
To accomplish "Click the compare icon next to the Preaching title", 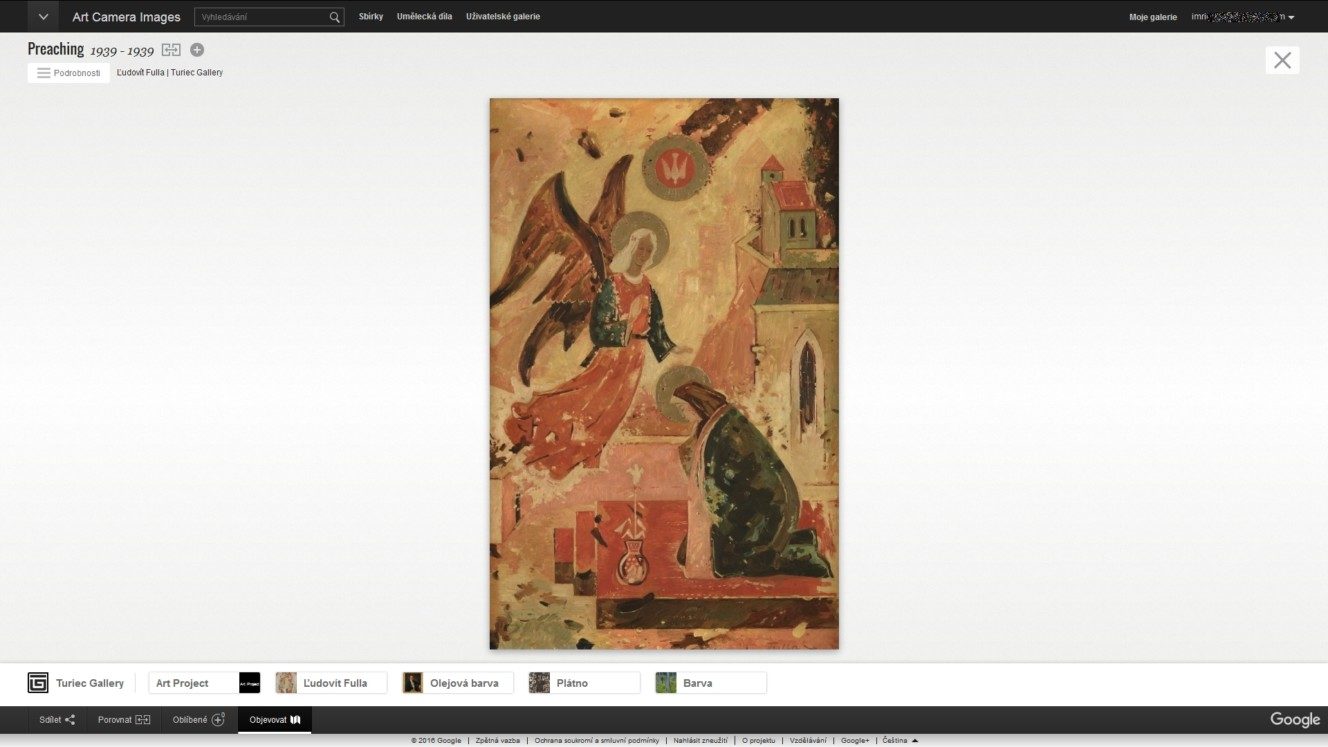I will 172,50.
